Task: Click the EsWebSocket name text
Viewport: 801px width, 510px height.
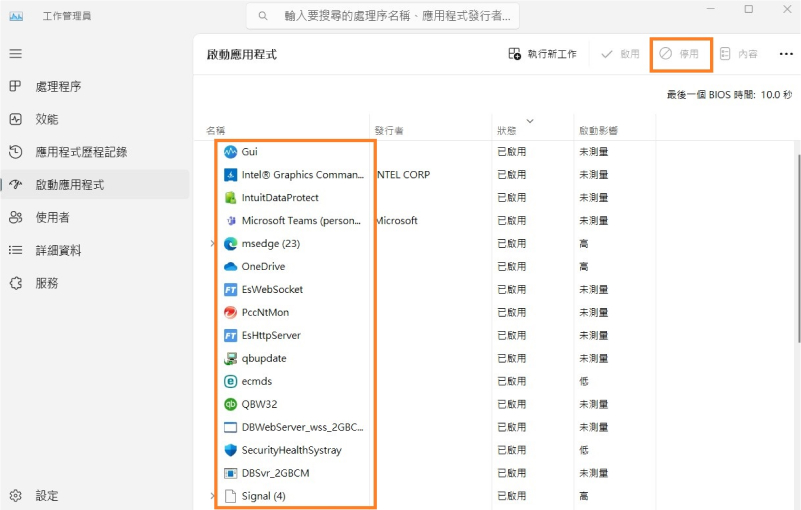Action: 272,289
